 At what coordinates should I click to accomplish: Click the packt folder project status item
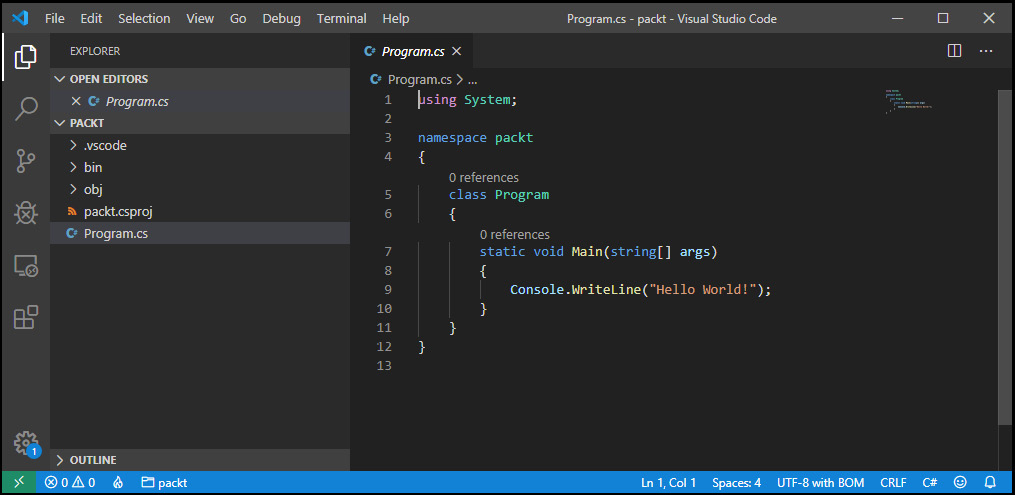coord(165,483)
